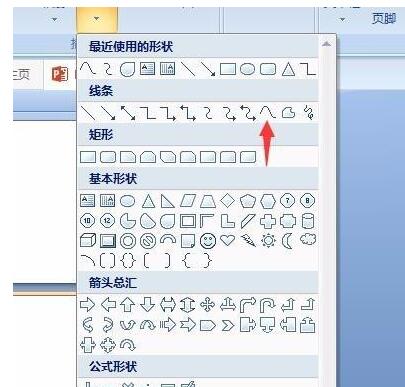This screenshot has height=387, width=405.
Task: Pick Quad Arrow in 箭头总汇
Action: (208, 305)
